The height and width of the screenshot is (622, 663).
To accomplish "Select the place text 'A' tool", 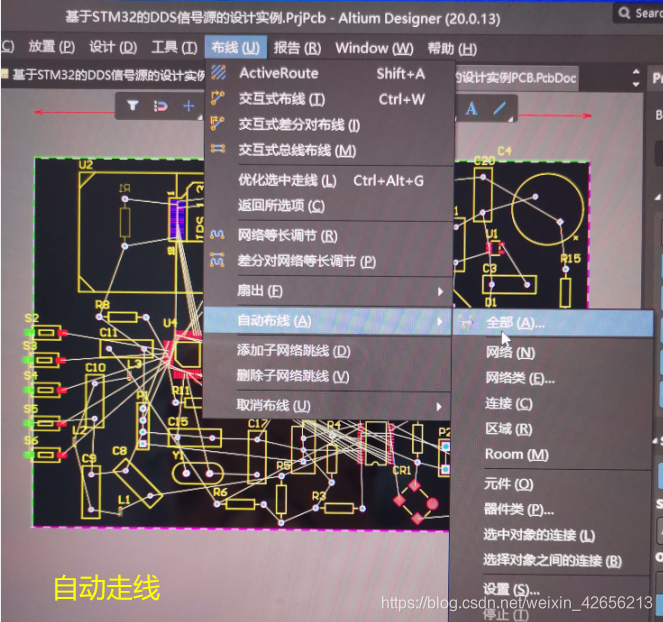I will point(471,109).
